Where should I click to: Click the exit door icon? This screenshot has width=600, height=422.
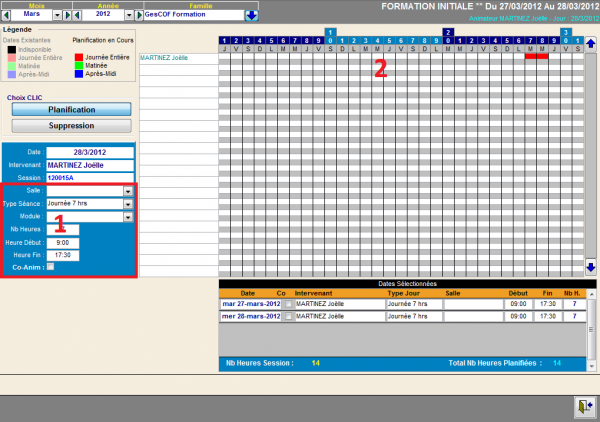pyautogui.click(x=583, y=405)
